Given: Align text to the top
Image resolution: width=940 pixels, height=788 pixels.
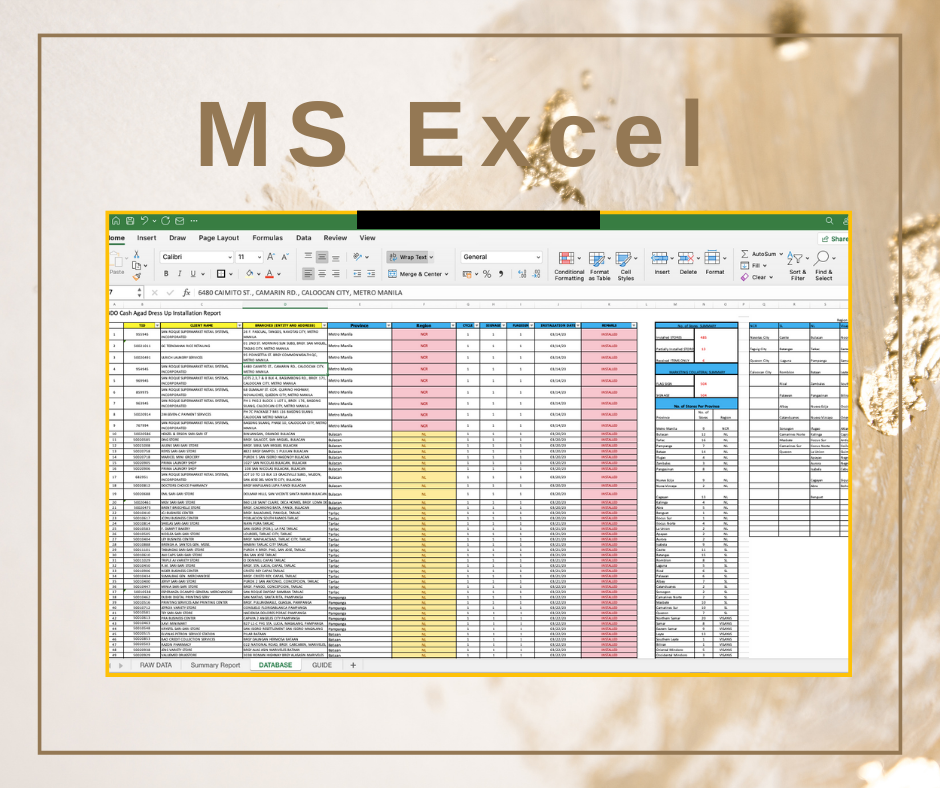Looking at the screenshot, I should click(308, 257).
